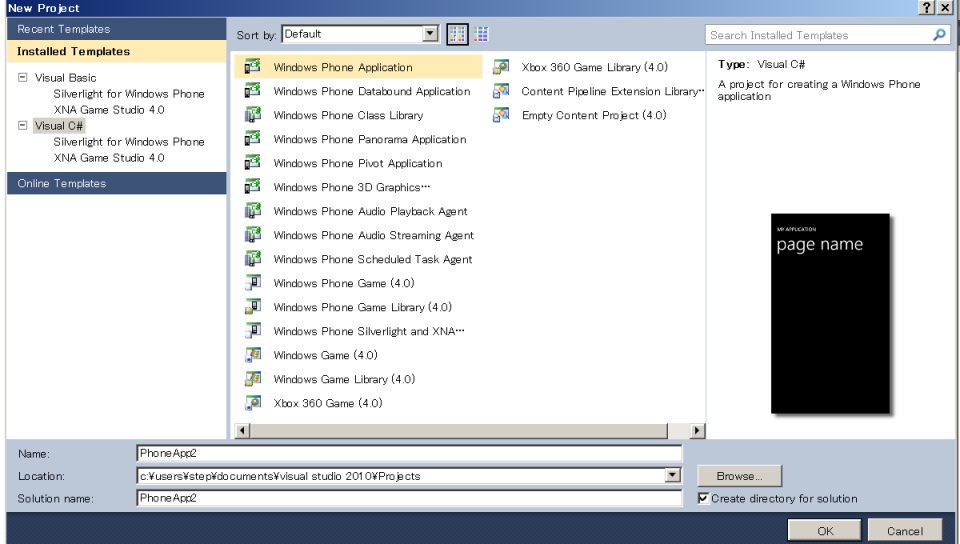
Task: Select Xbox 360 Game Library (4.0) text
Action: point(594,67)
